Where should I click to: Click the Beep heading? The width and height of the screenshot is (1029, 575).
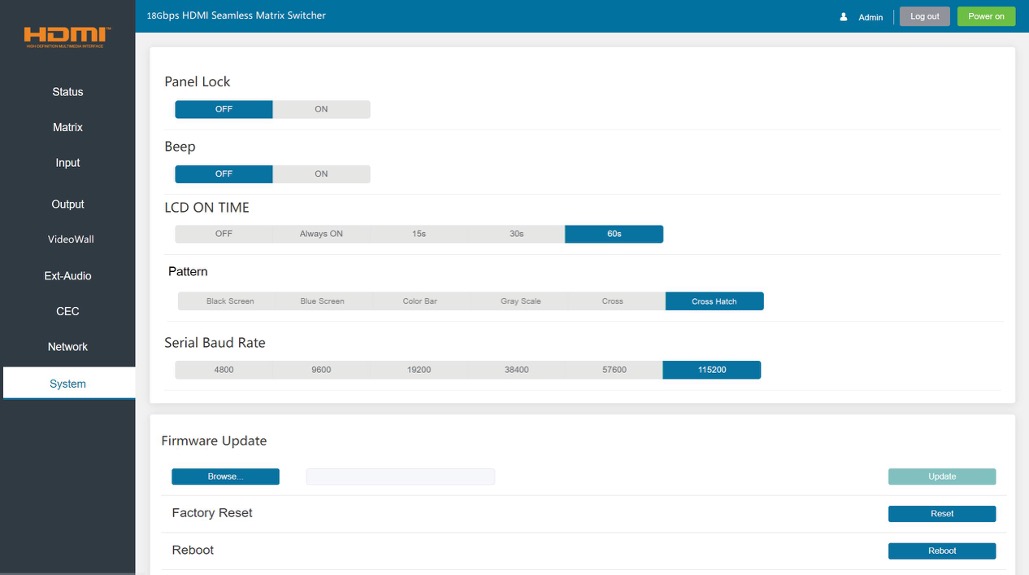[x=180, y=147]
